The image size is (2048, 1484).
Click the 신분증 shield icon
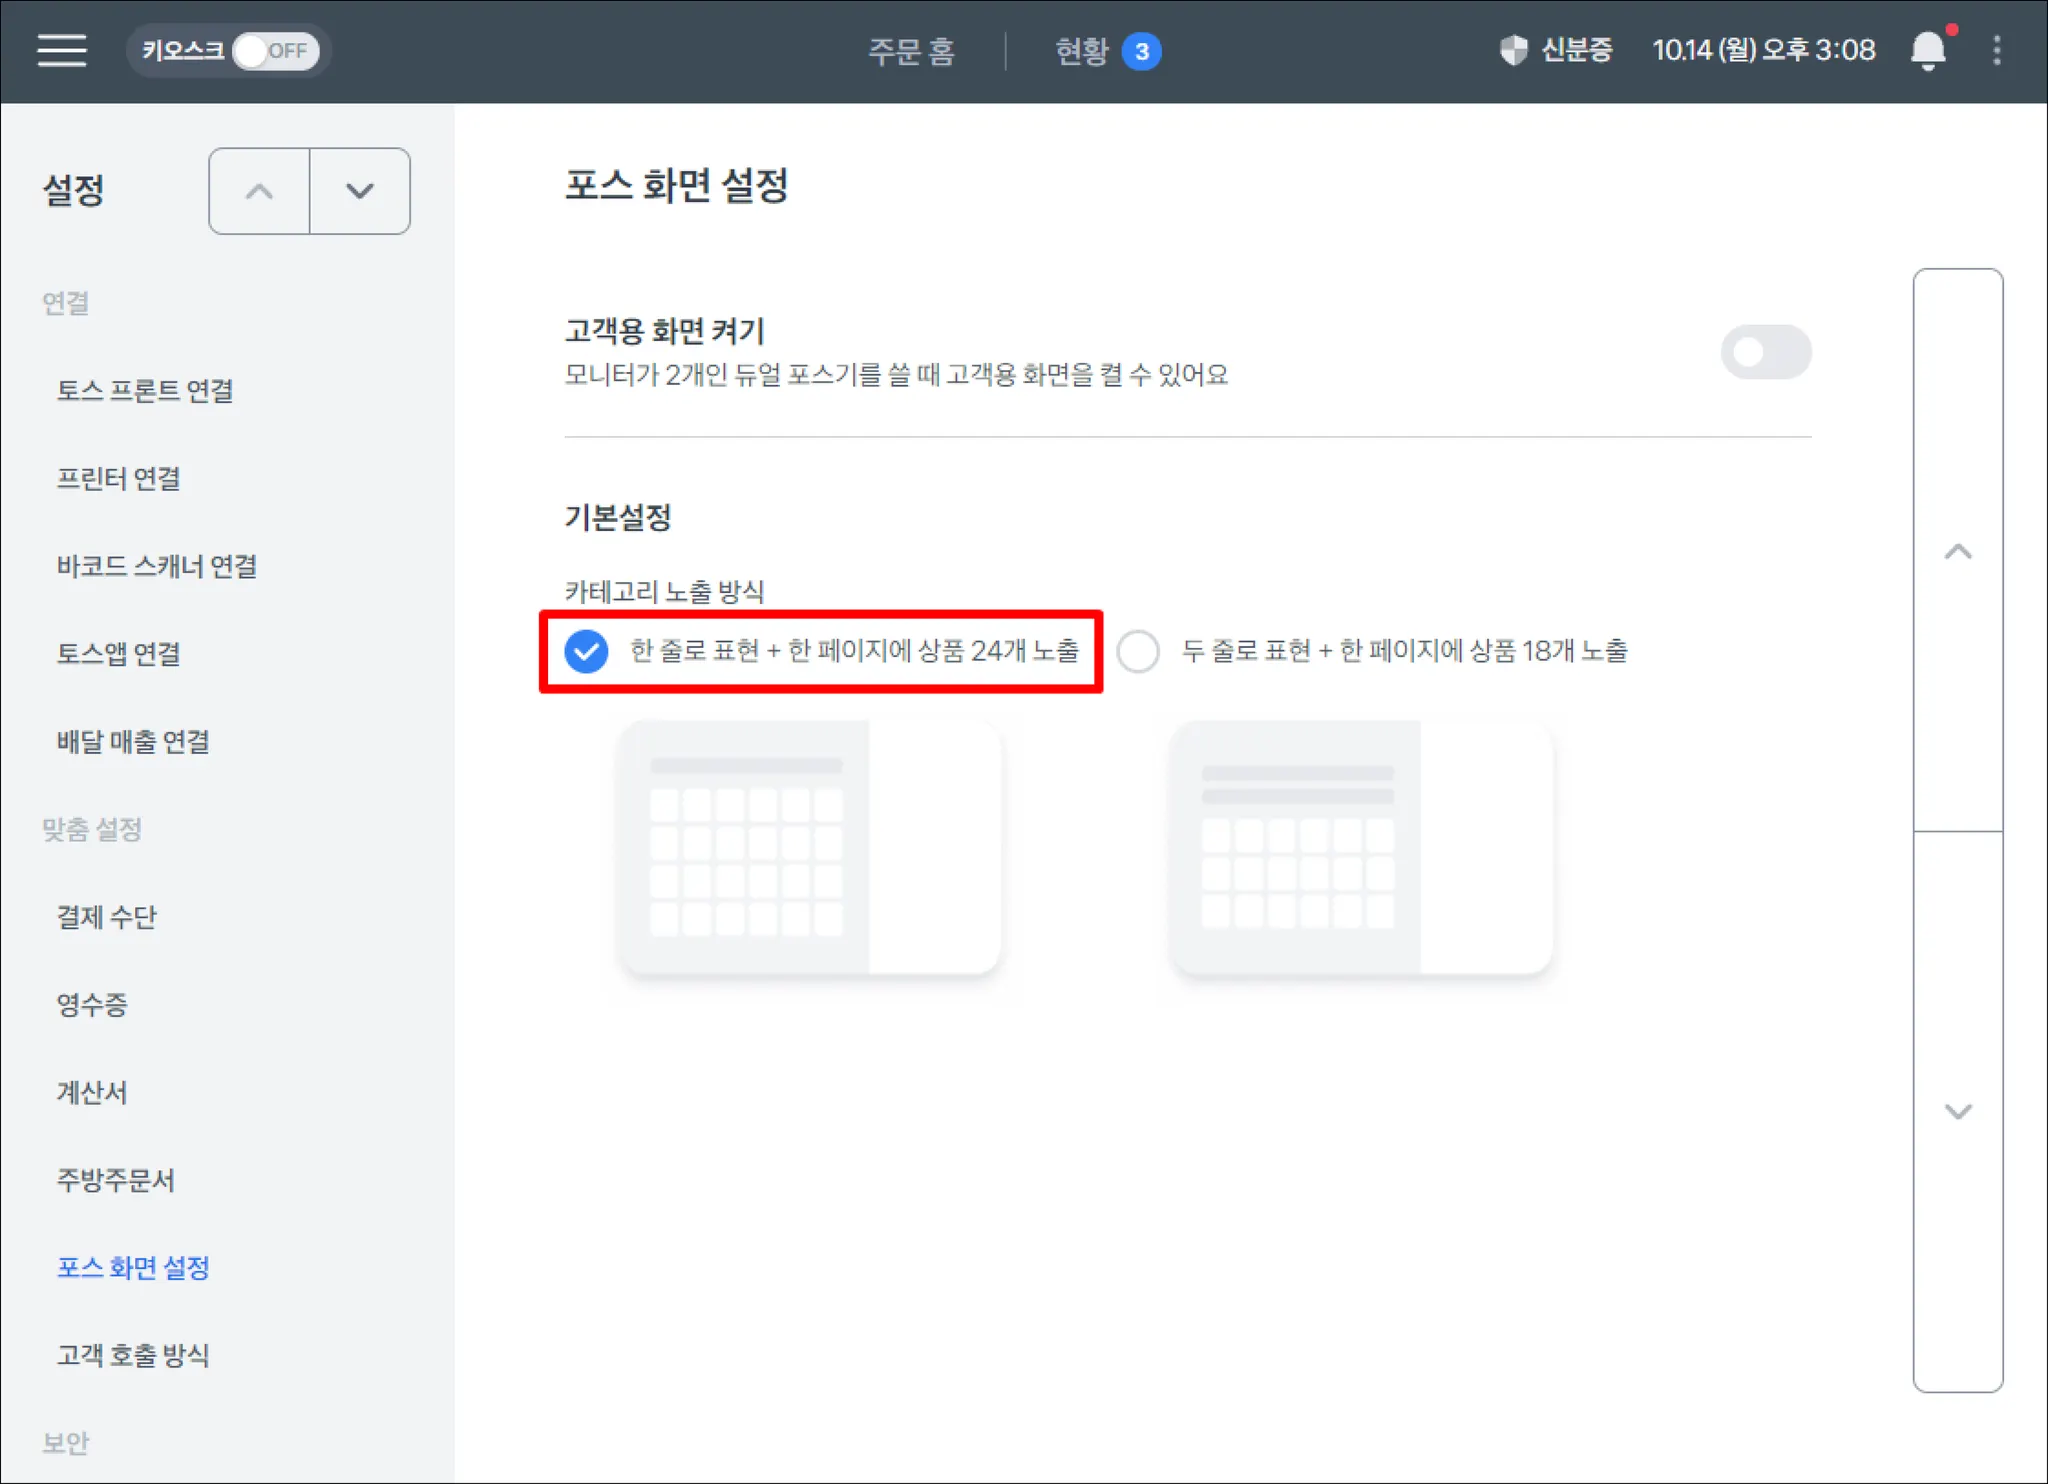pos(1514,50)
